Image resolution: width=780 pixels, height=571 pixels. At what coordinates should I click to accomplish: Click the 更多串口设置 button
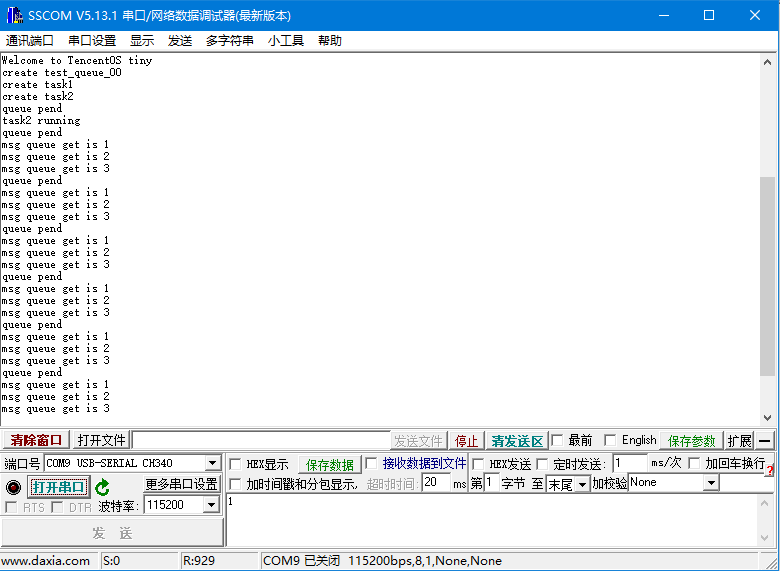pos(182,484)
